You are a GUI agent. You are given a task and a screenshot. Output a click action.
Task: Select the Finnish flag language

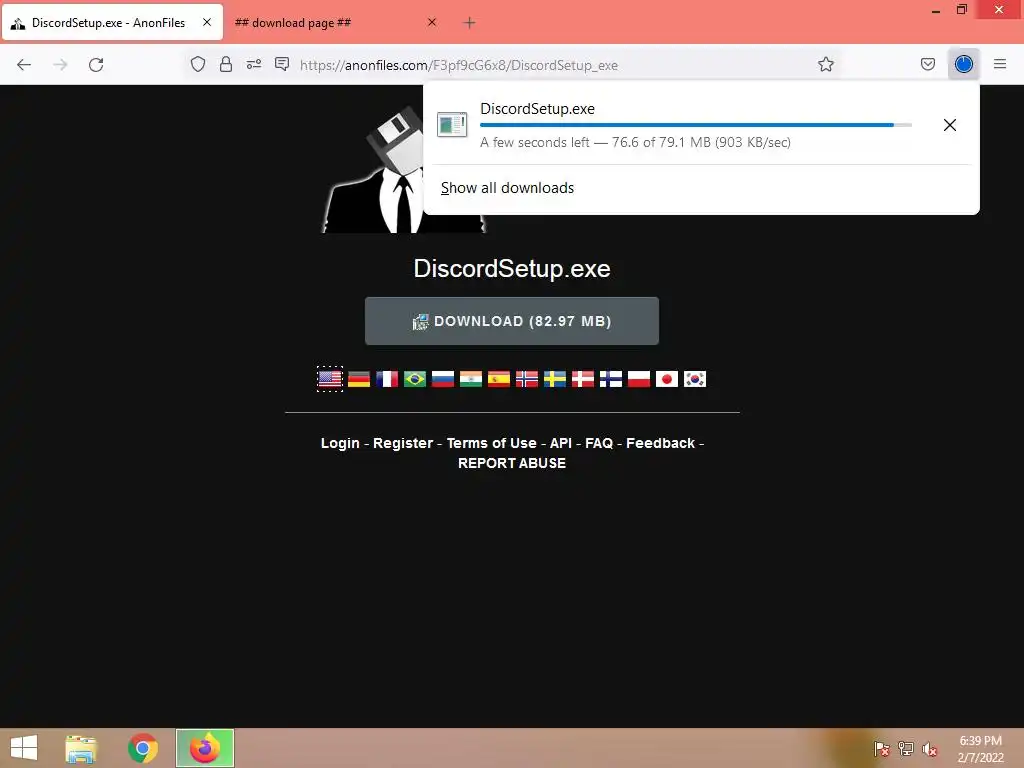611,379
